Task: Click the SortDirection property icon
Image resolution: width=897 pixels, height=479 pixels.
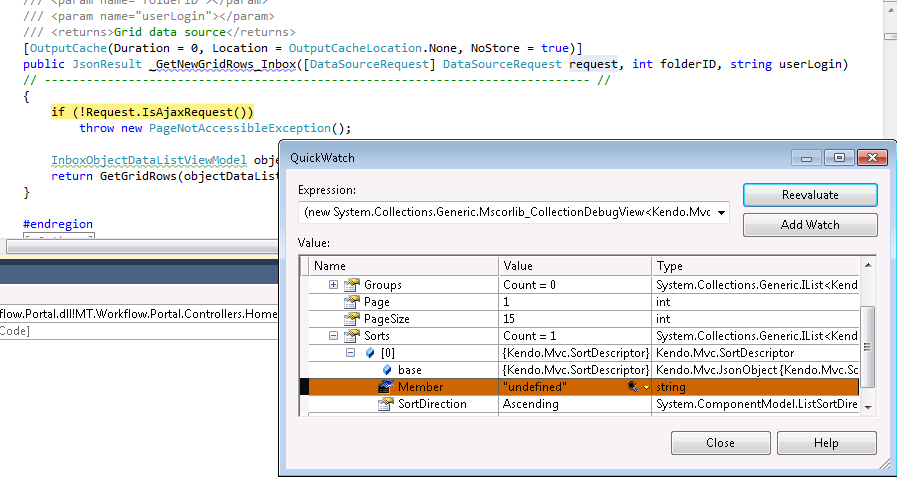Action: (386, 404)
